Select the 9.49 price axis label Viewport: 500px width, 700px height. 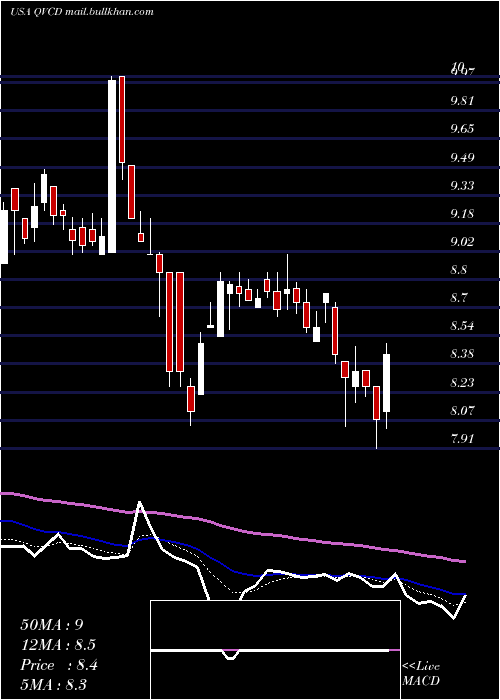462,158
